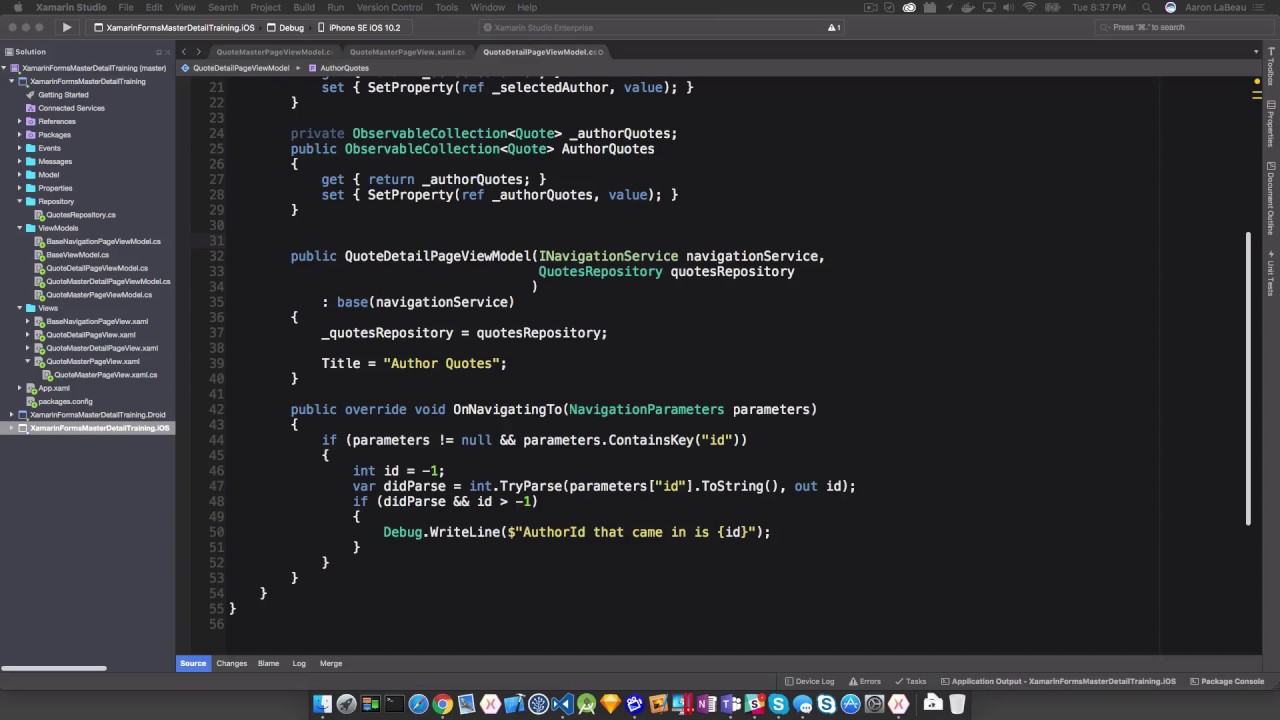The image size is (1280, 720).
Task: Switch to the Changes view tab
Action: (x=231, y=663)
